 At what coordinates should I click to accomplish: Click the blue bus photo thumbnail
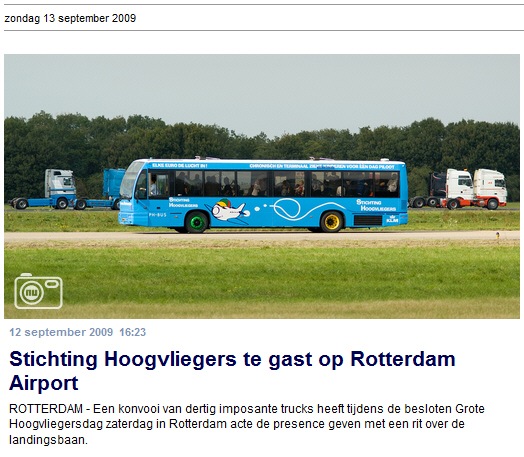tap(262, 186)
